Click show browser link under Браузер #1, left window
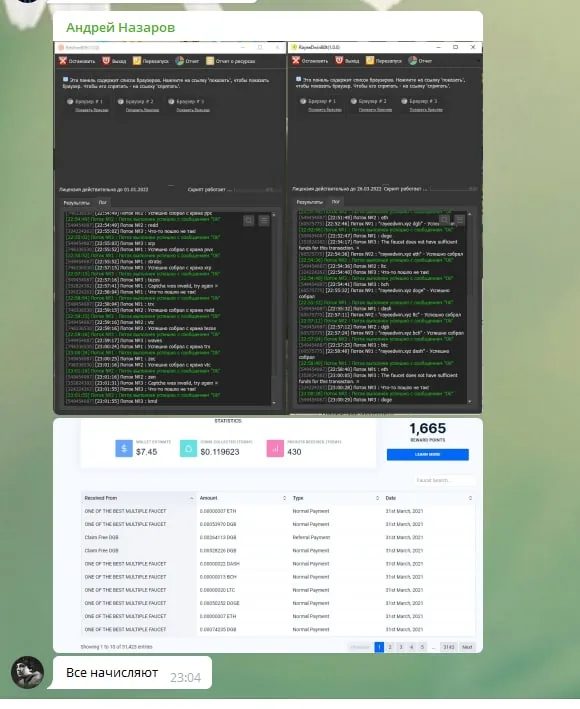580x709 pixels. pos(92,110)
